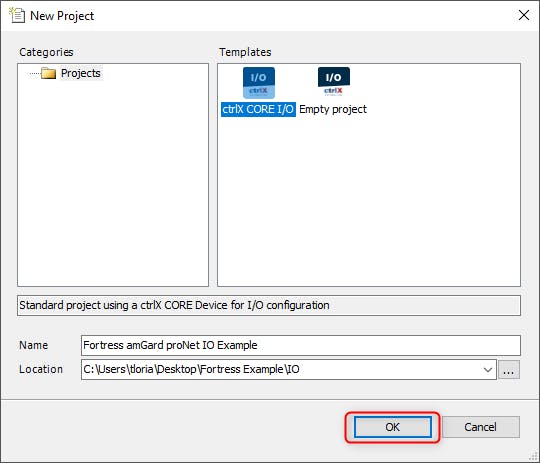This screenshot has height=463, width=540.
Task: Focus the Location path text field
Action: [281, 370]
